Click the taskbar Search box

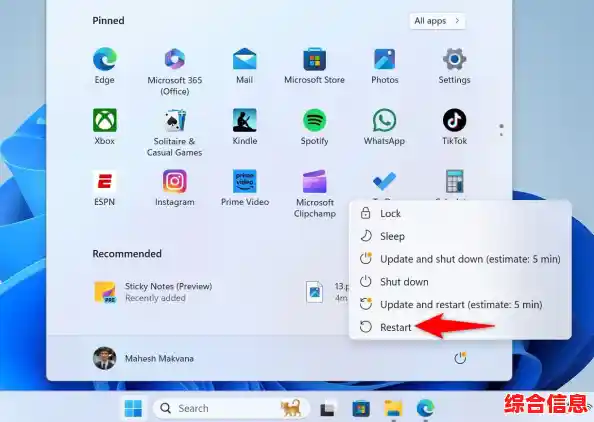point(231,408)
